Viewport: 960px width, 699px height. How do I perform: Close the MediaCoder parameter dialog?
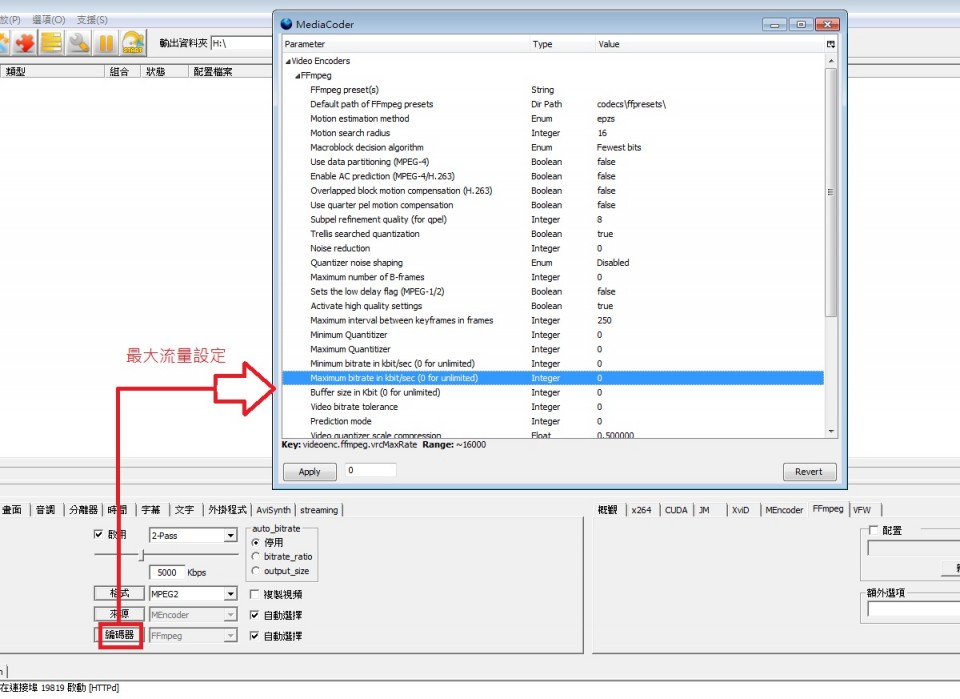(827, 24)
